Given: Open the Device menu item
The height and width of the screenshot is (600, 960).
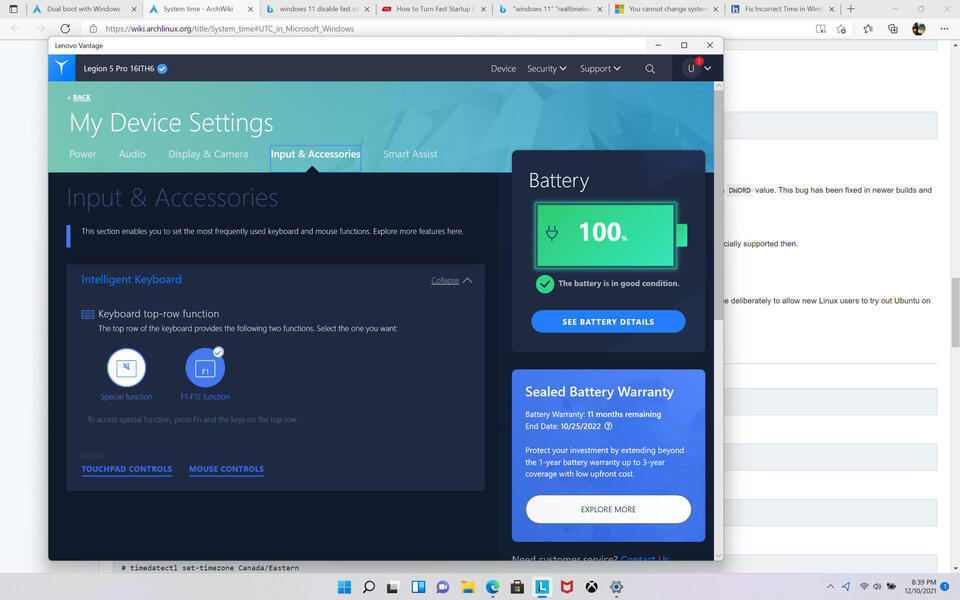Looking at the screenshot, I should pyautogui.click(x=503, y=69).
